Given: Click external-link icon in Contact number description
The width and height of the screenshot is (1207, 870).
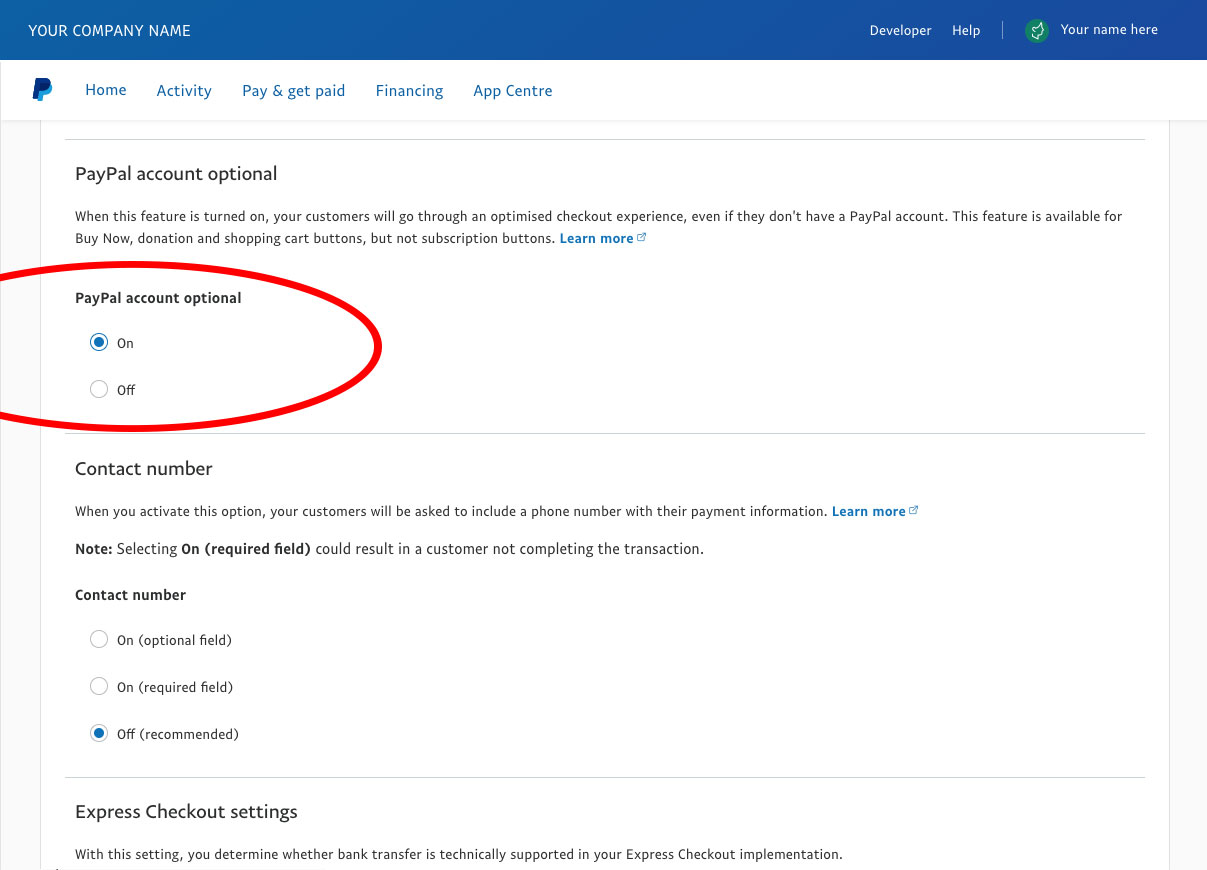Looking at the screenshot, I should pyautogui.click(x=914, y=511).
